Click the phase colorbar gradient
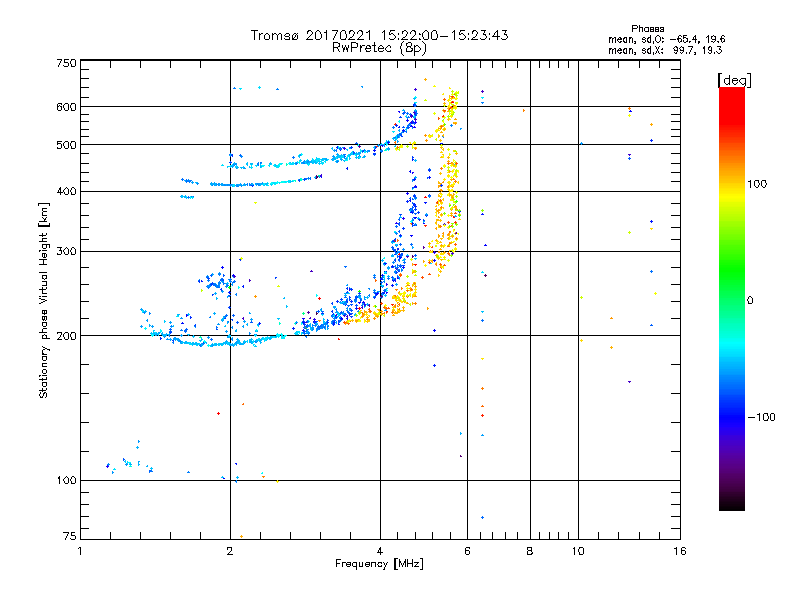Viewport: 800px width, 600px height. point(732,298)
